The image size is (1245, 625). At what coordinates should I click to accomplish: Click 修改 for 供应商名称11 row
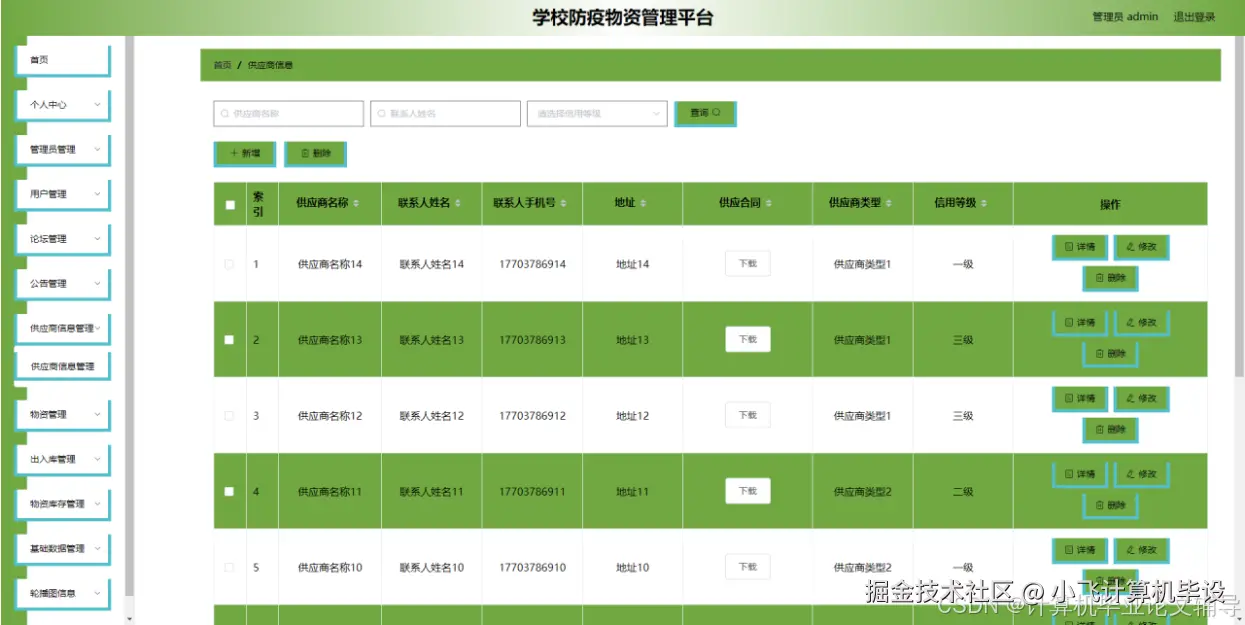click(1141, 475)
